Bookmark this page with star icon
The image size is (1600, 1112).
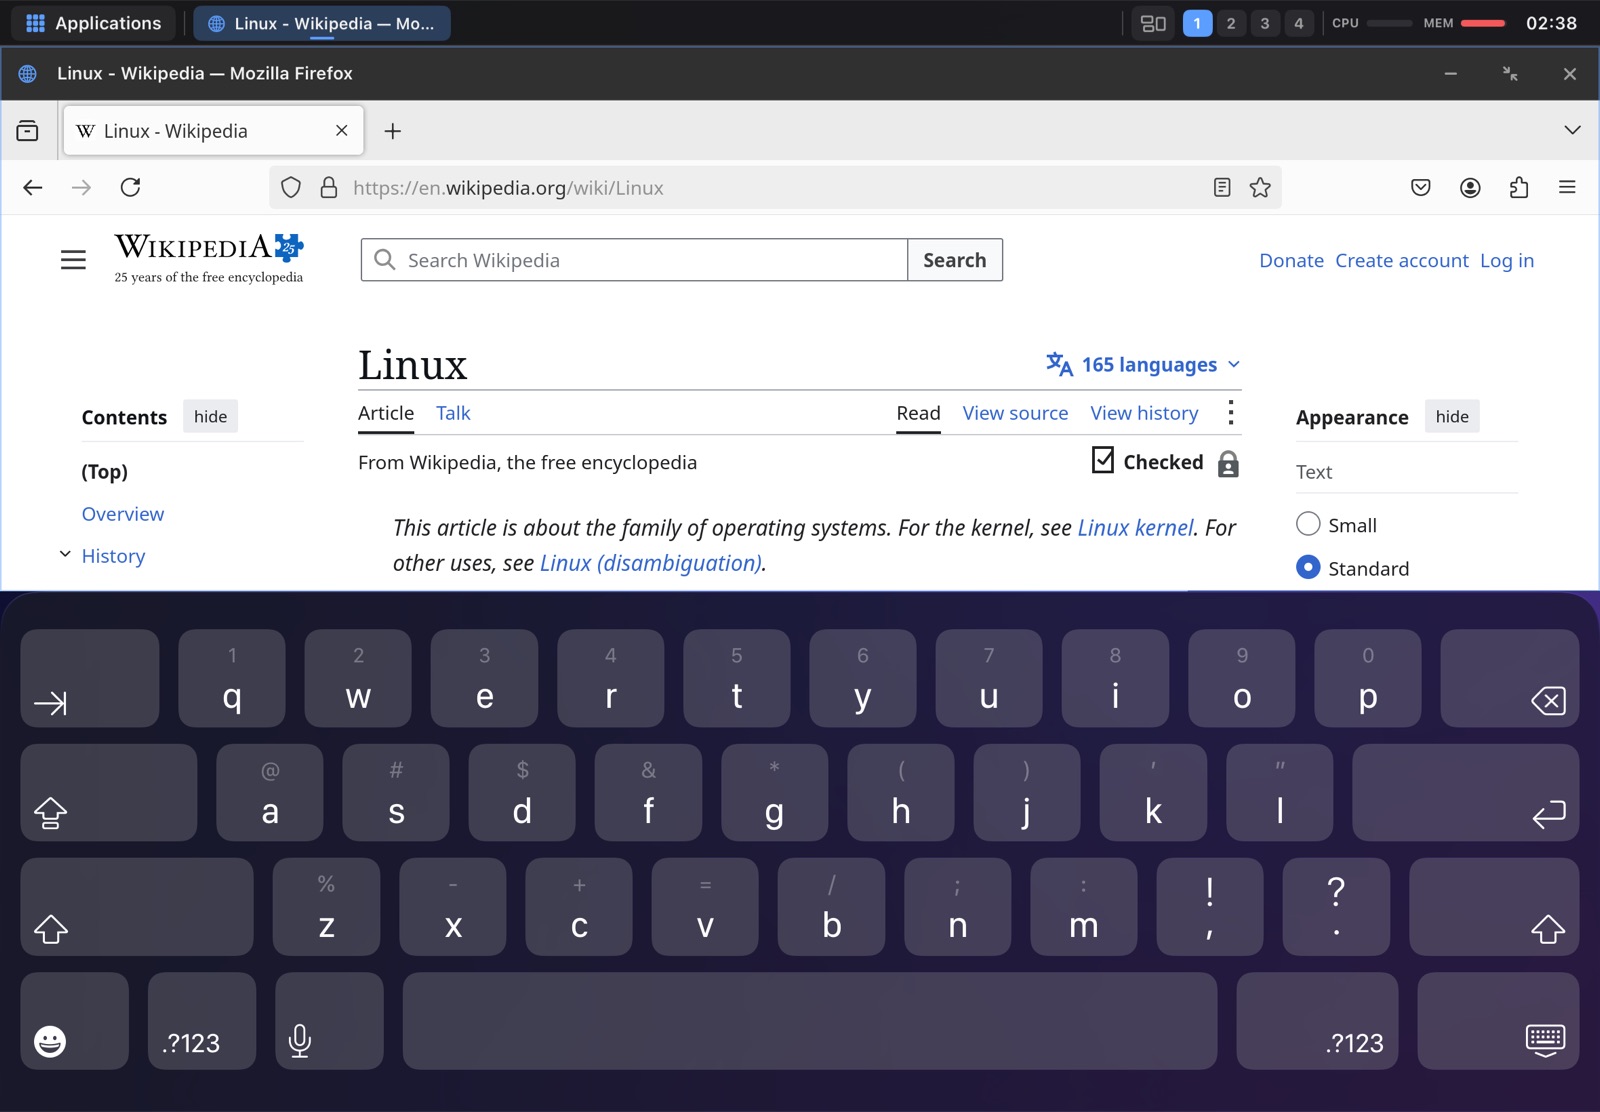coord(1260,187)
